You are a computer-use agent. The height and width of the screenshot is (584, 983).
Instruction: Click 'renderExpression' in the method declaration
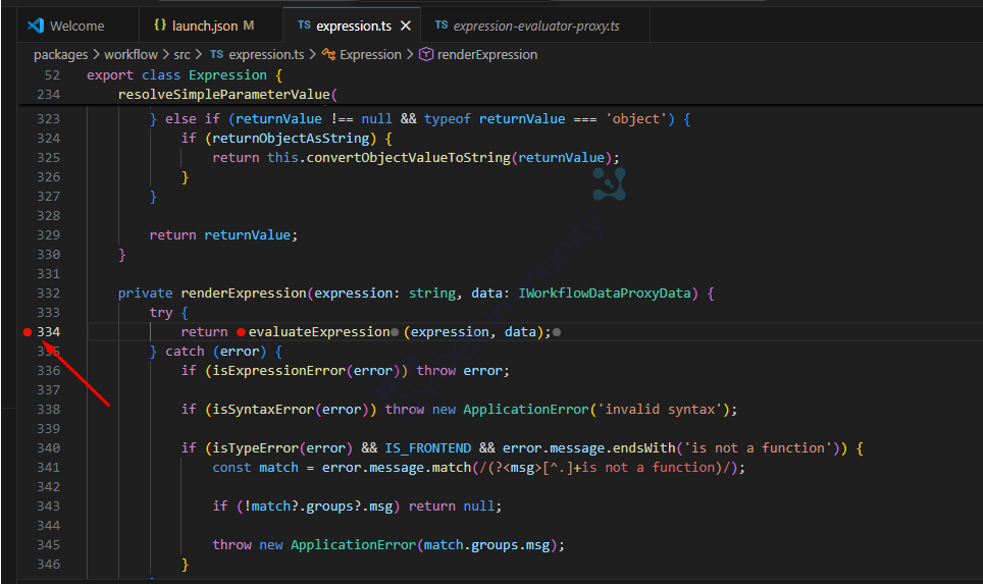[x=244, y=293]
